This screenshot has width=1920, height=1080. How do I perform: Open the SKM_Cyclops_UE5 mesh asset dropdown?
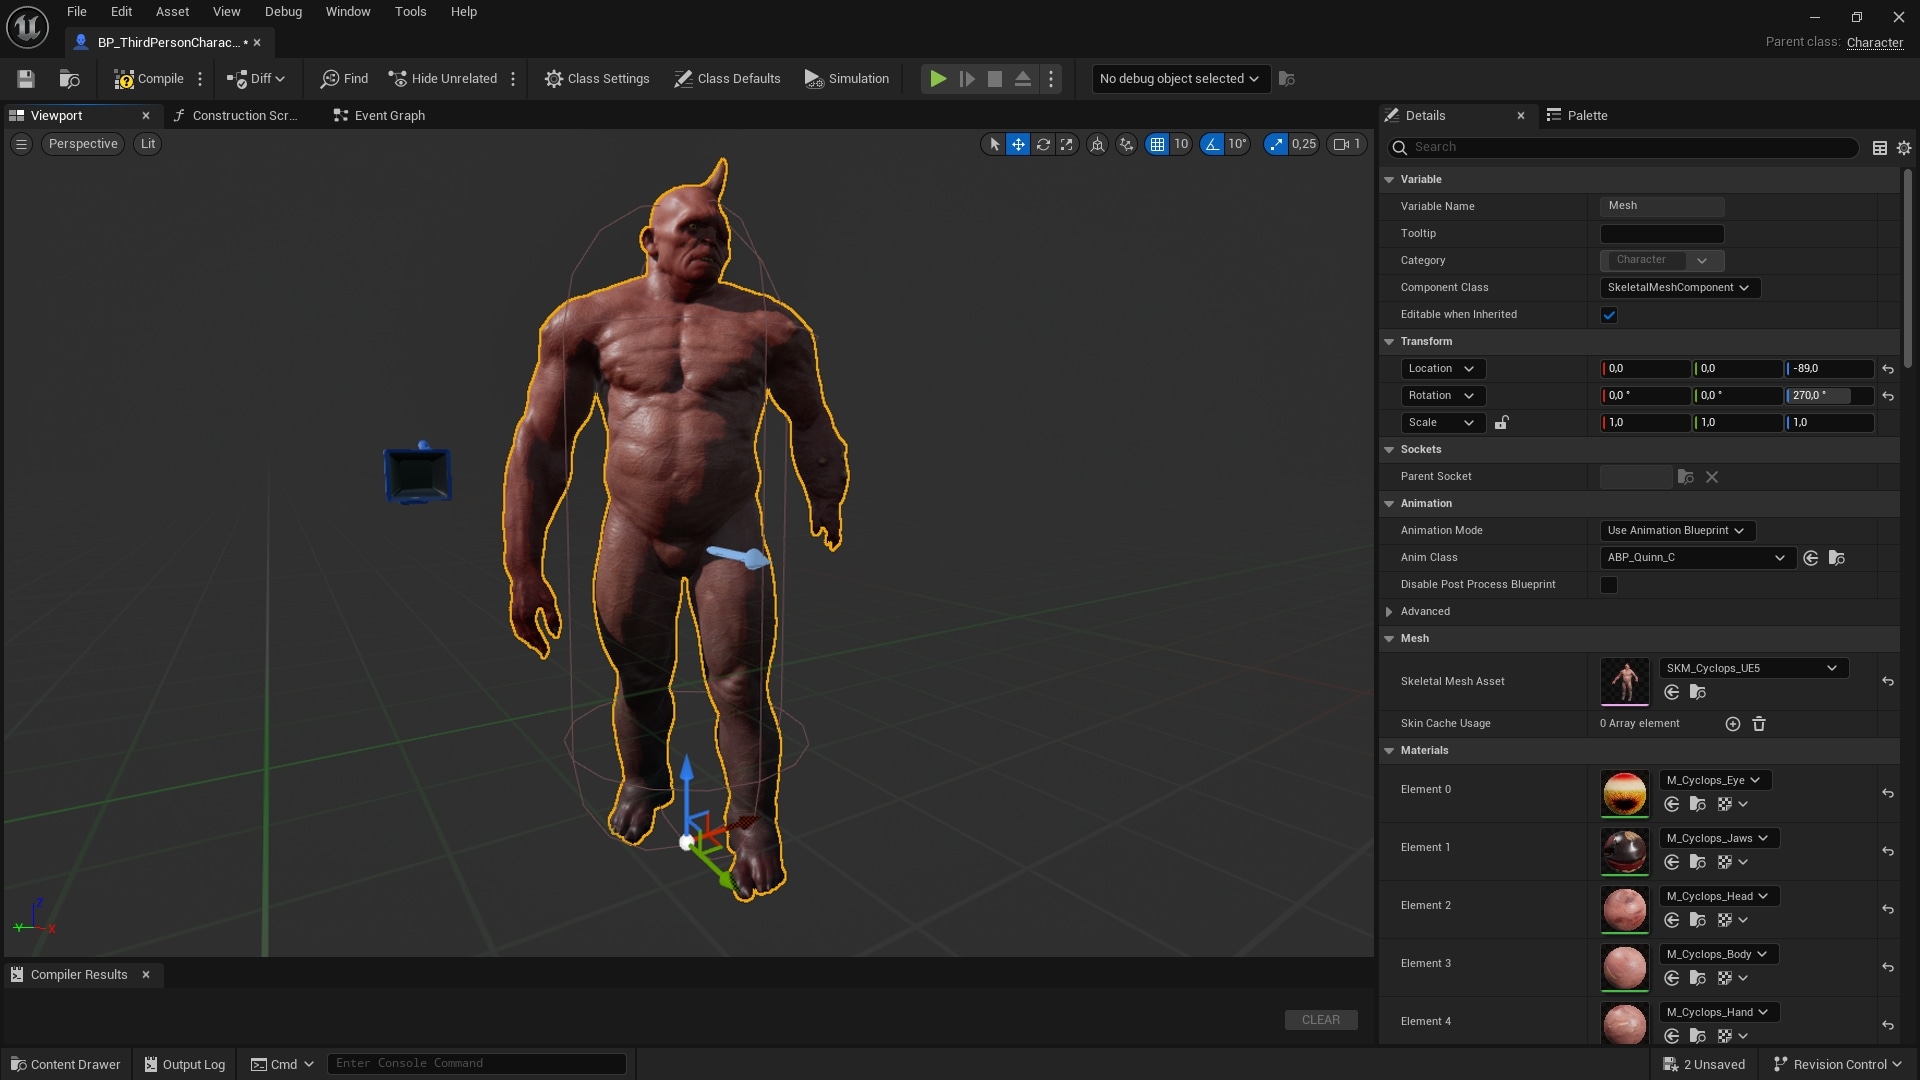pos(1752,669)
